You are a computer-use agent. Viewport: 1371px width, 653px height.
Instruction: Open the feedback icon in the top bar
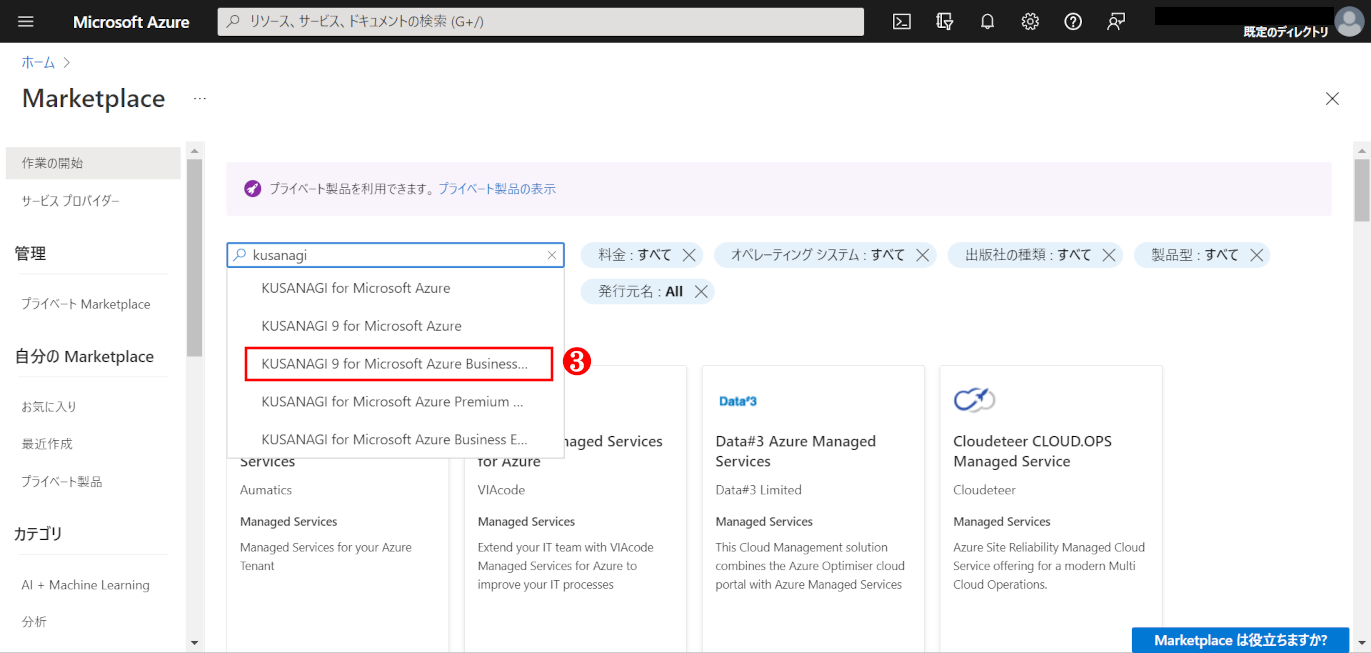[1116, 21]
